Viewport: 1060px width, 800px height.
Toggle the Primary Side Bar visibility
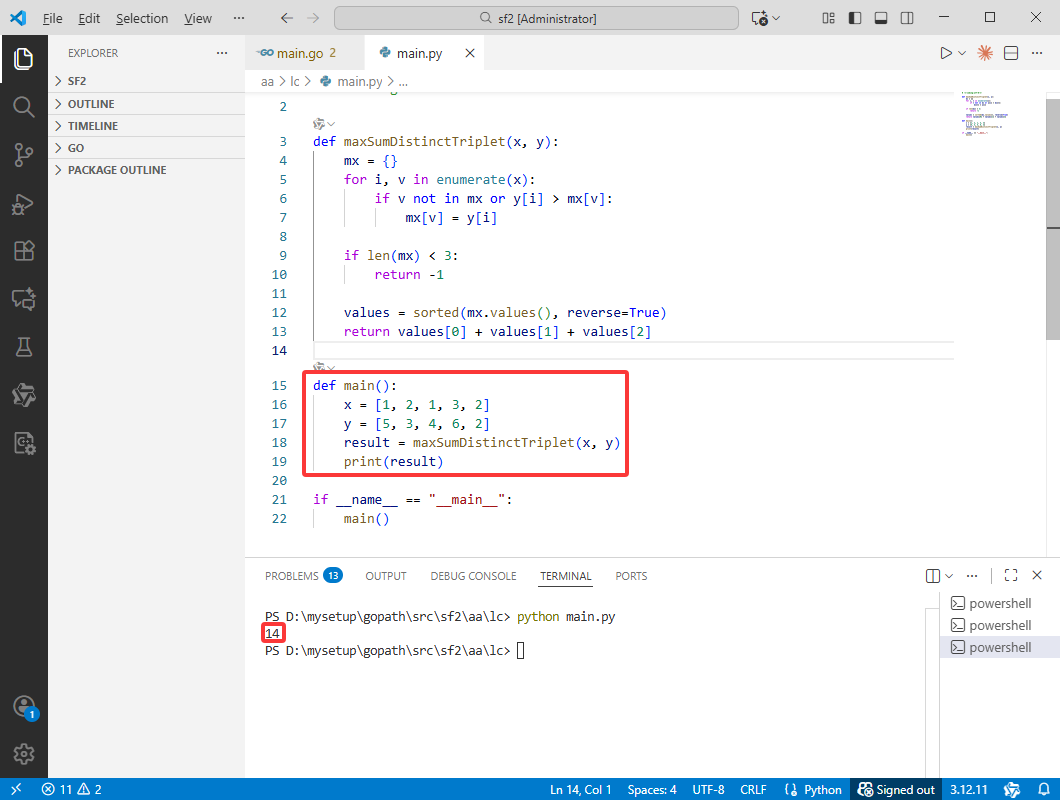tap(855, 18)
